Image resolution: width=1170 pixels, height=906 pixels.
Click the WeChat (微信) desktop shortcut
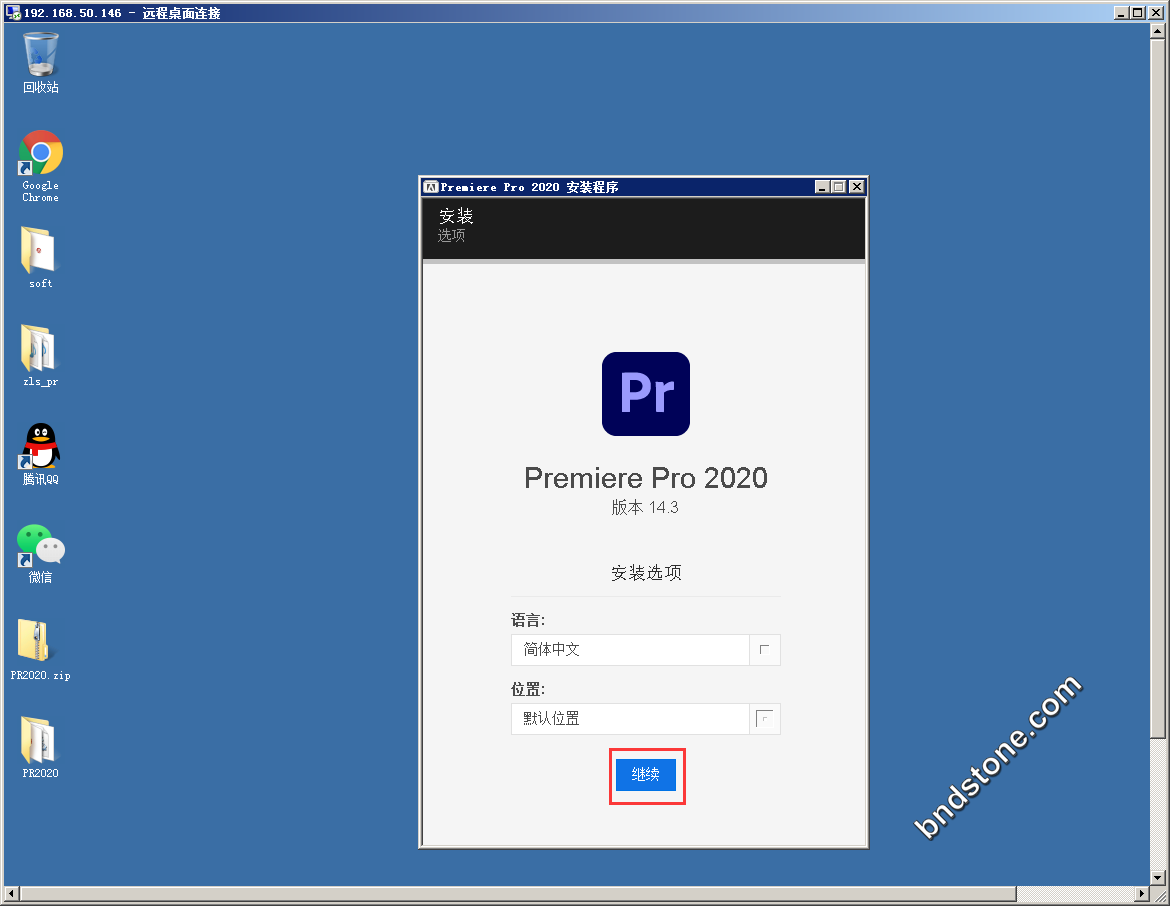[40, 545]
